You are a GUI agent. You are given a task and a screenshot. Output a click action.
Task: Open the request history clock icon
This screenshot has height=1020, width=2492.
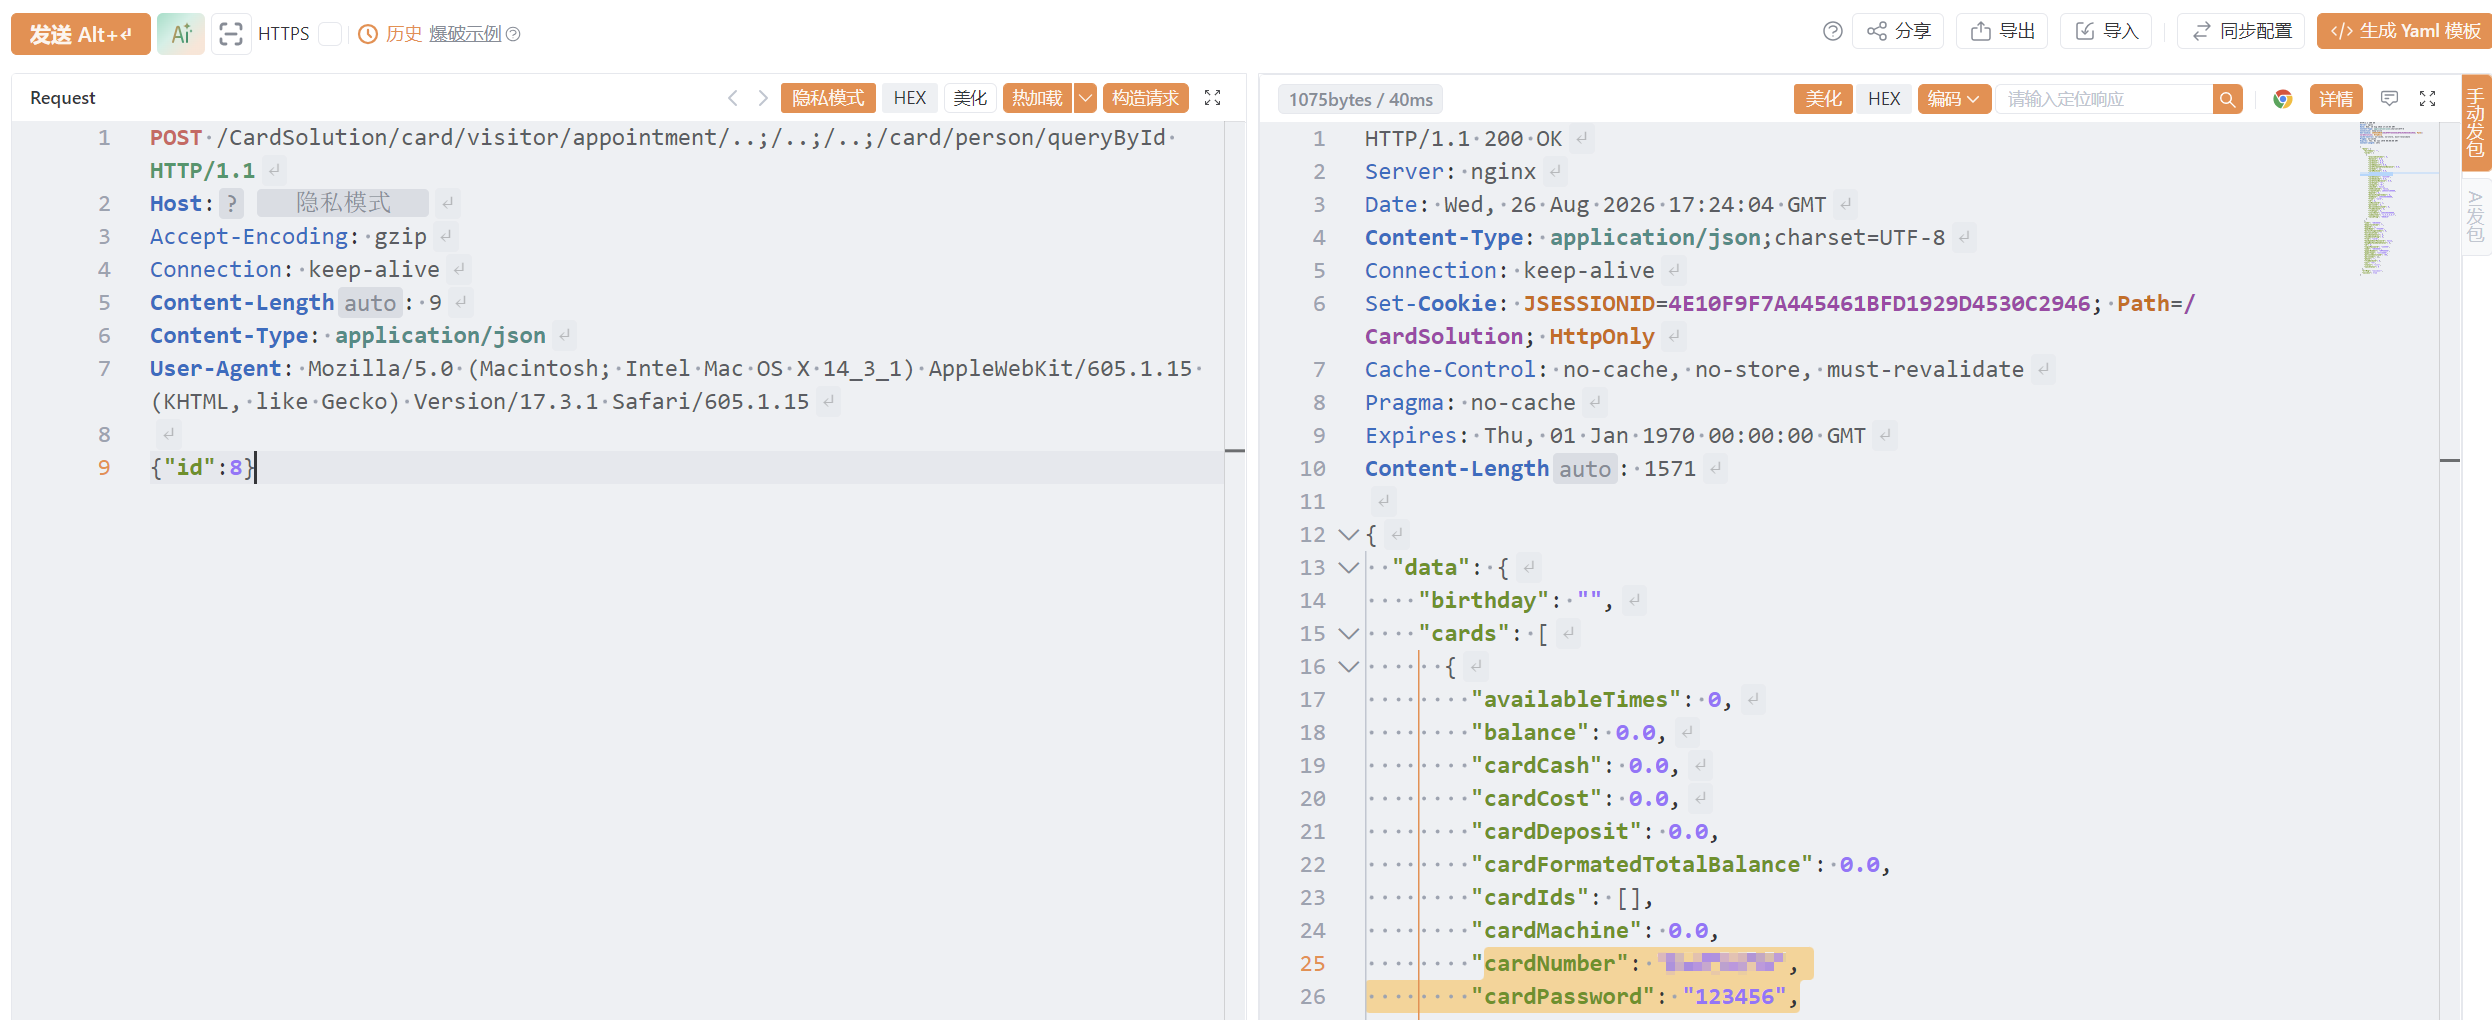[368, 34]
